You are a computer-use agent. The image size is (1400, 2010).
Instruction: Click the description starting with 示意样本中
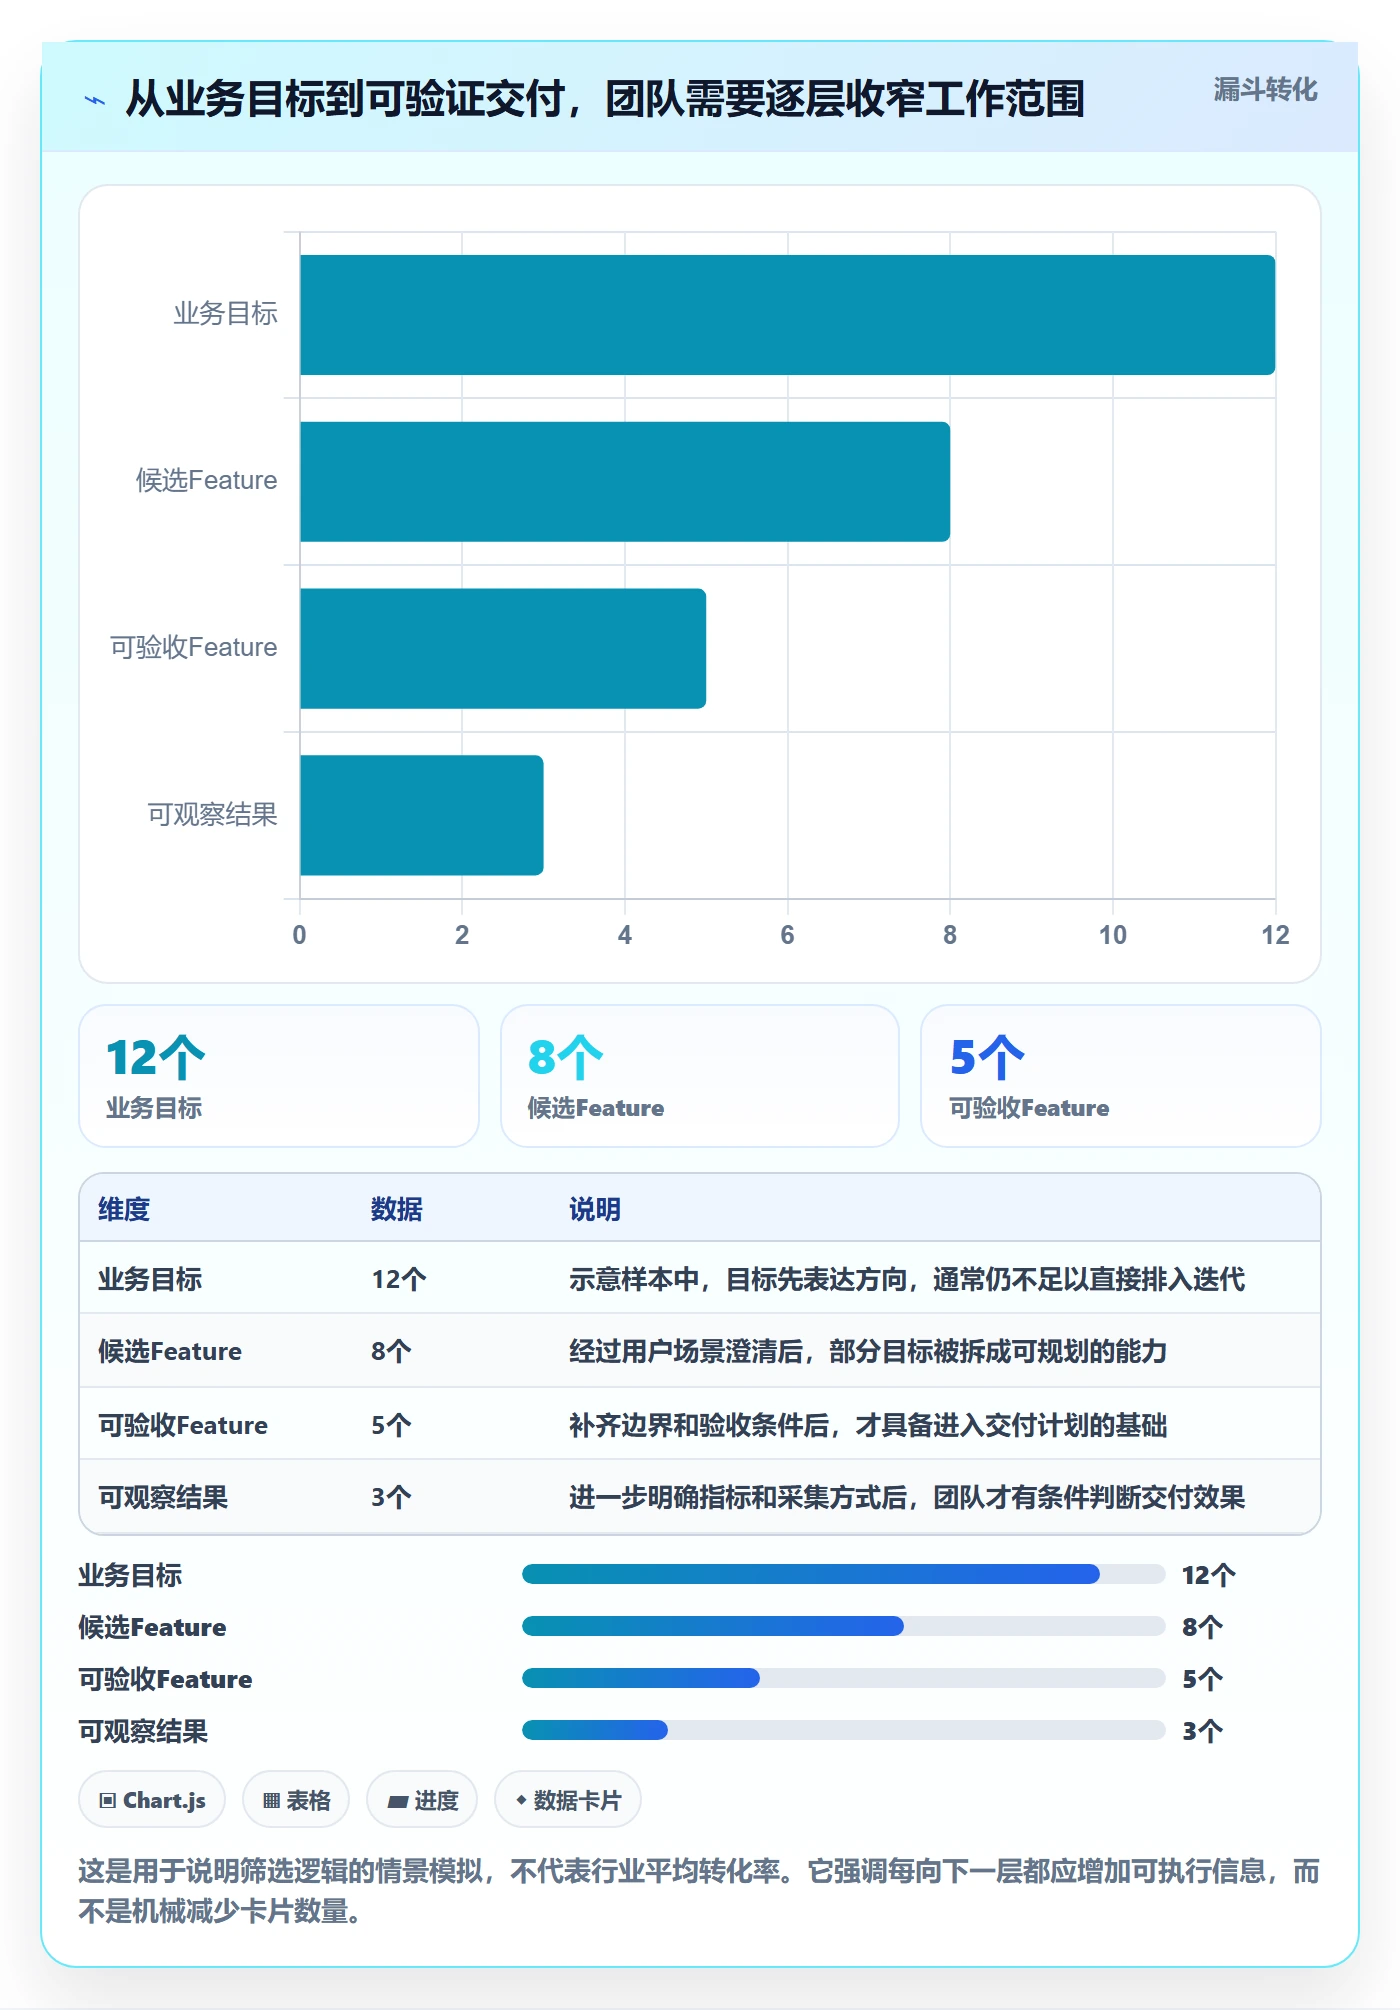(907, 1279)
